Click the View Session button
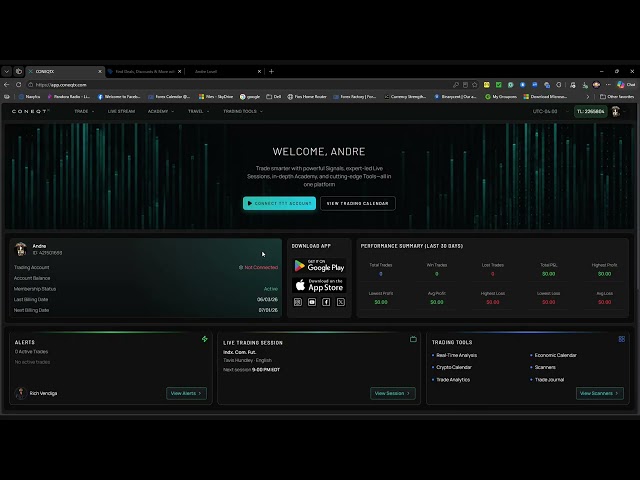 (393, 393)
